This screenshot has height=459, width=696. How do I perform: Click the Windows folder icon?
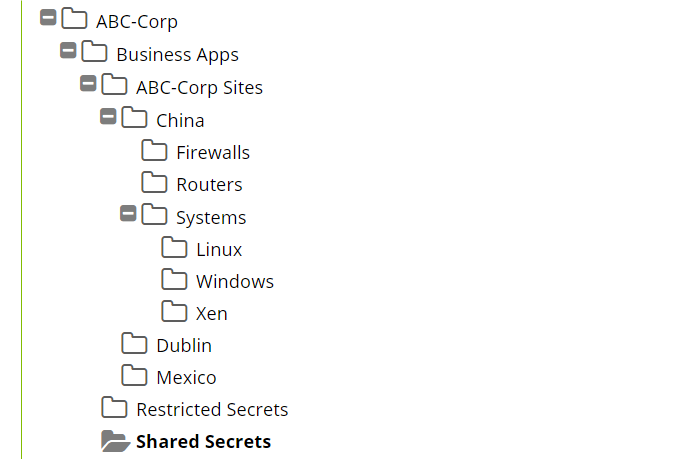tap(174, 279)
